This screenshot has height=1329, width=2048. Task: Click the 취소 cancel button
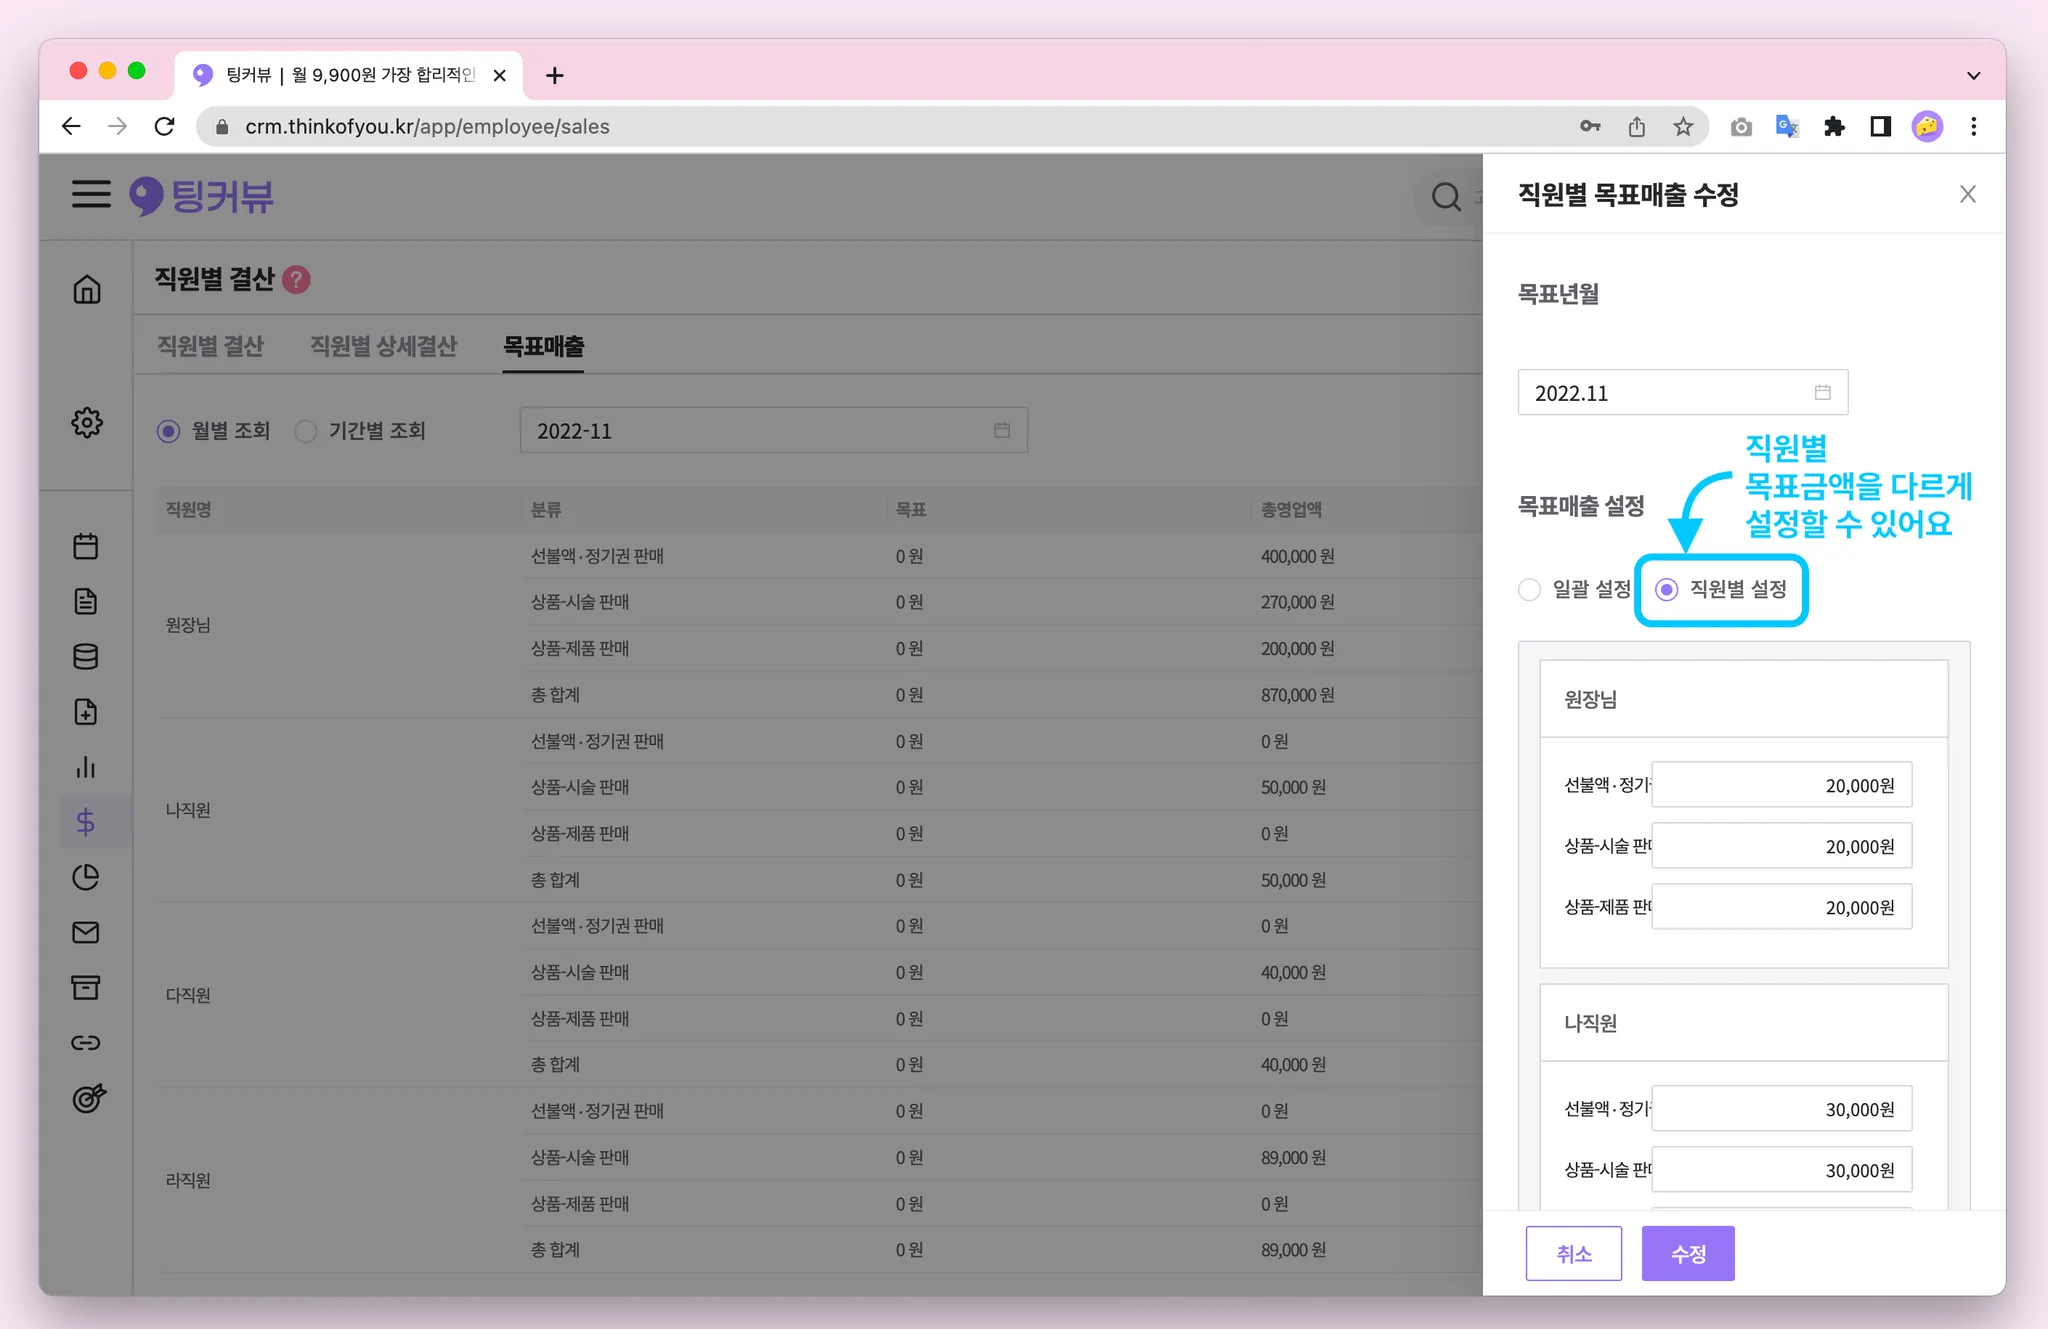(1574, 1253)
